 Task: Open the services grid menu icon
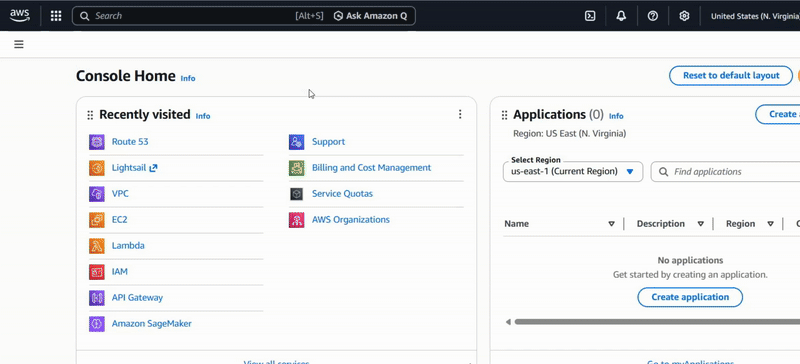[56, 16]
